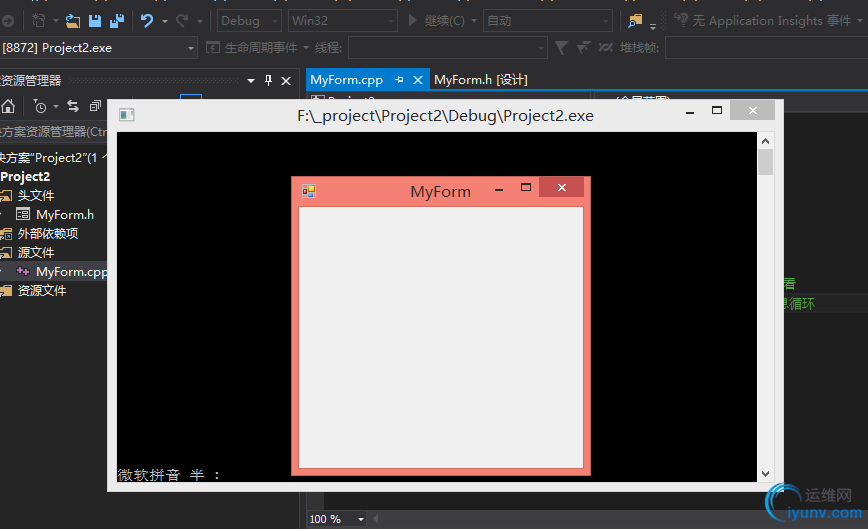Open the toolbar overflow options arrow
Screen dimensions: 868x529
click(x=653, y=25)
